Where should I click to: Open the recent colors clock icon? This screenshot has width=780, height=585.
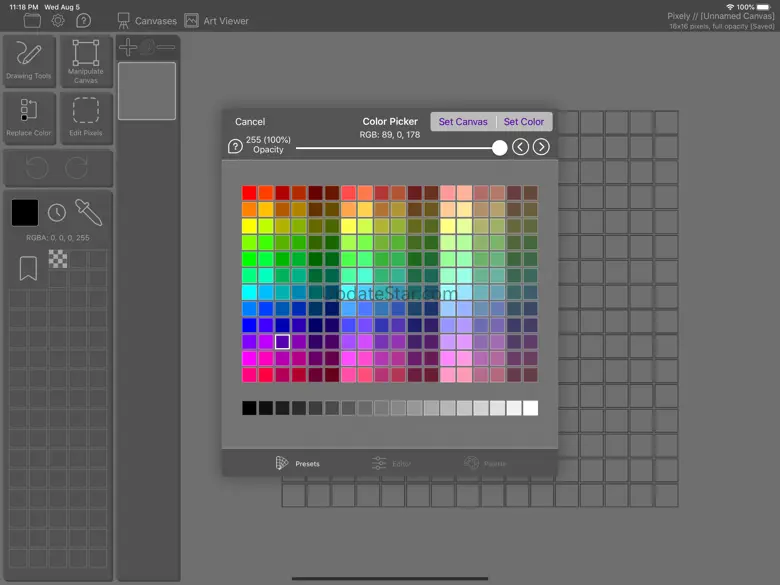pyautogui.click(x=57, y=212)
